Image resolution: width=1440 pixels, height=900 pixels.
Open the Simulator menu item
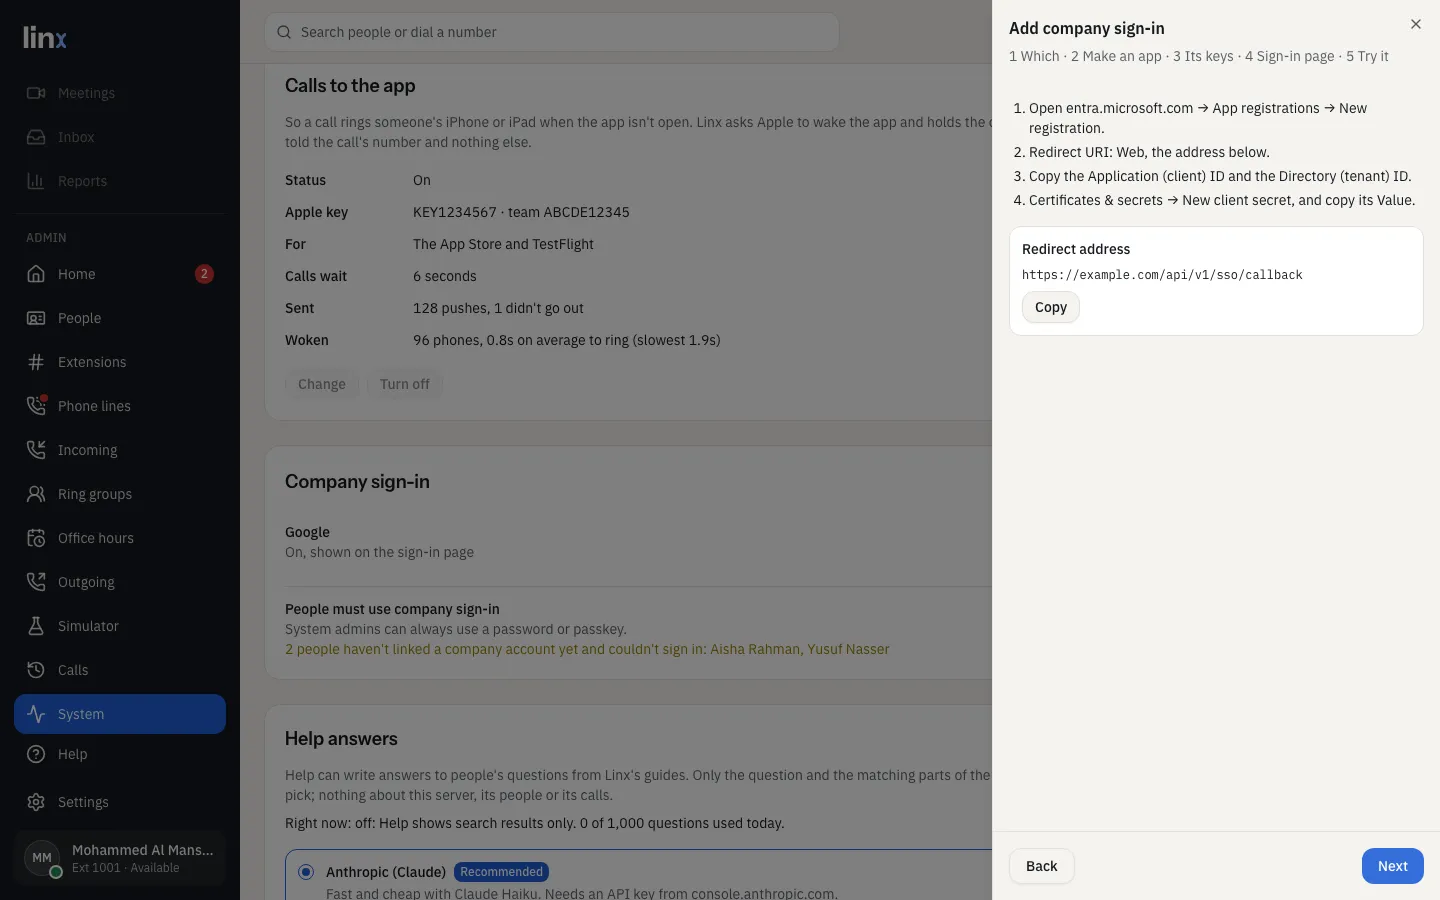[120, 626]
